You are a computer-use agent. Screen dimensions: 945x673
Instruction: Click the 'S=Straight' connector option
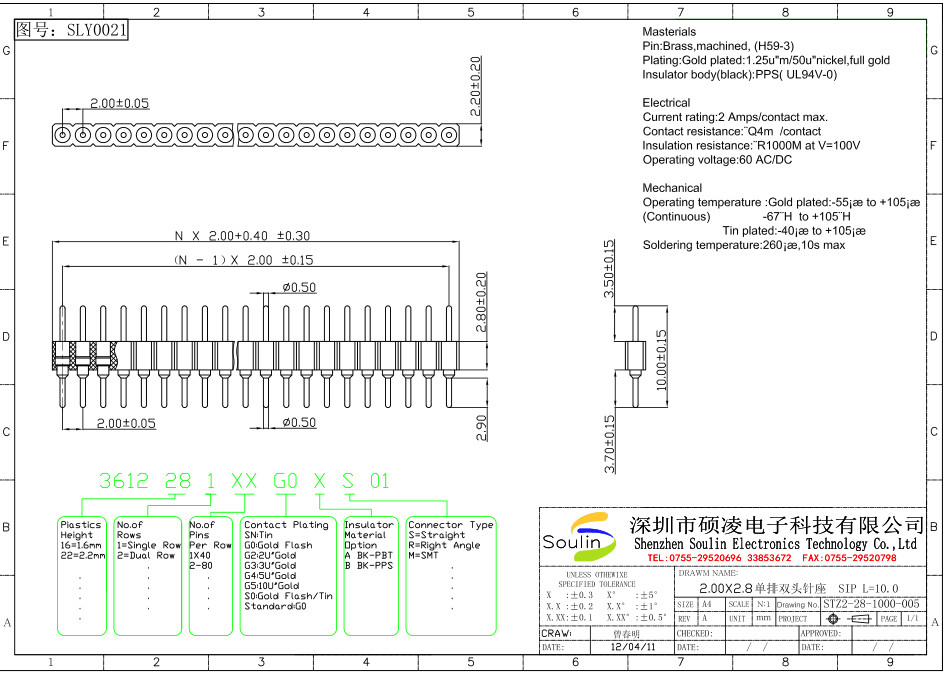tap(437, 535)
